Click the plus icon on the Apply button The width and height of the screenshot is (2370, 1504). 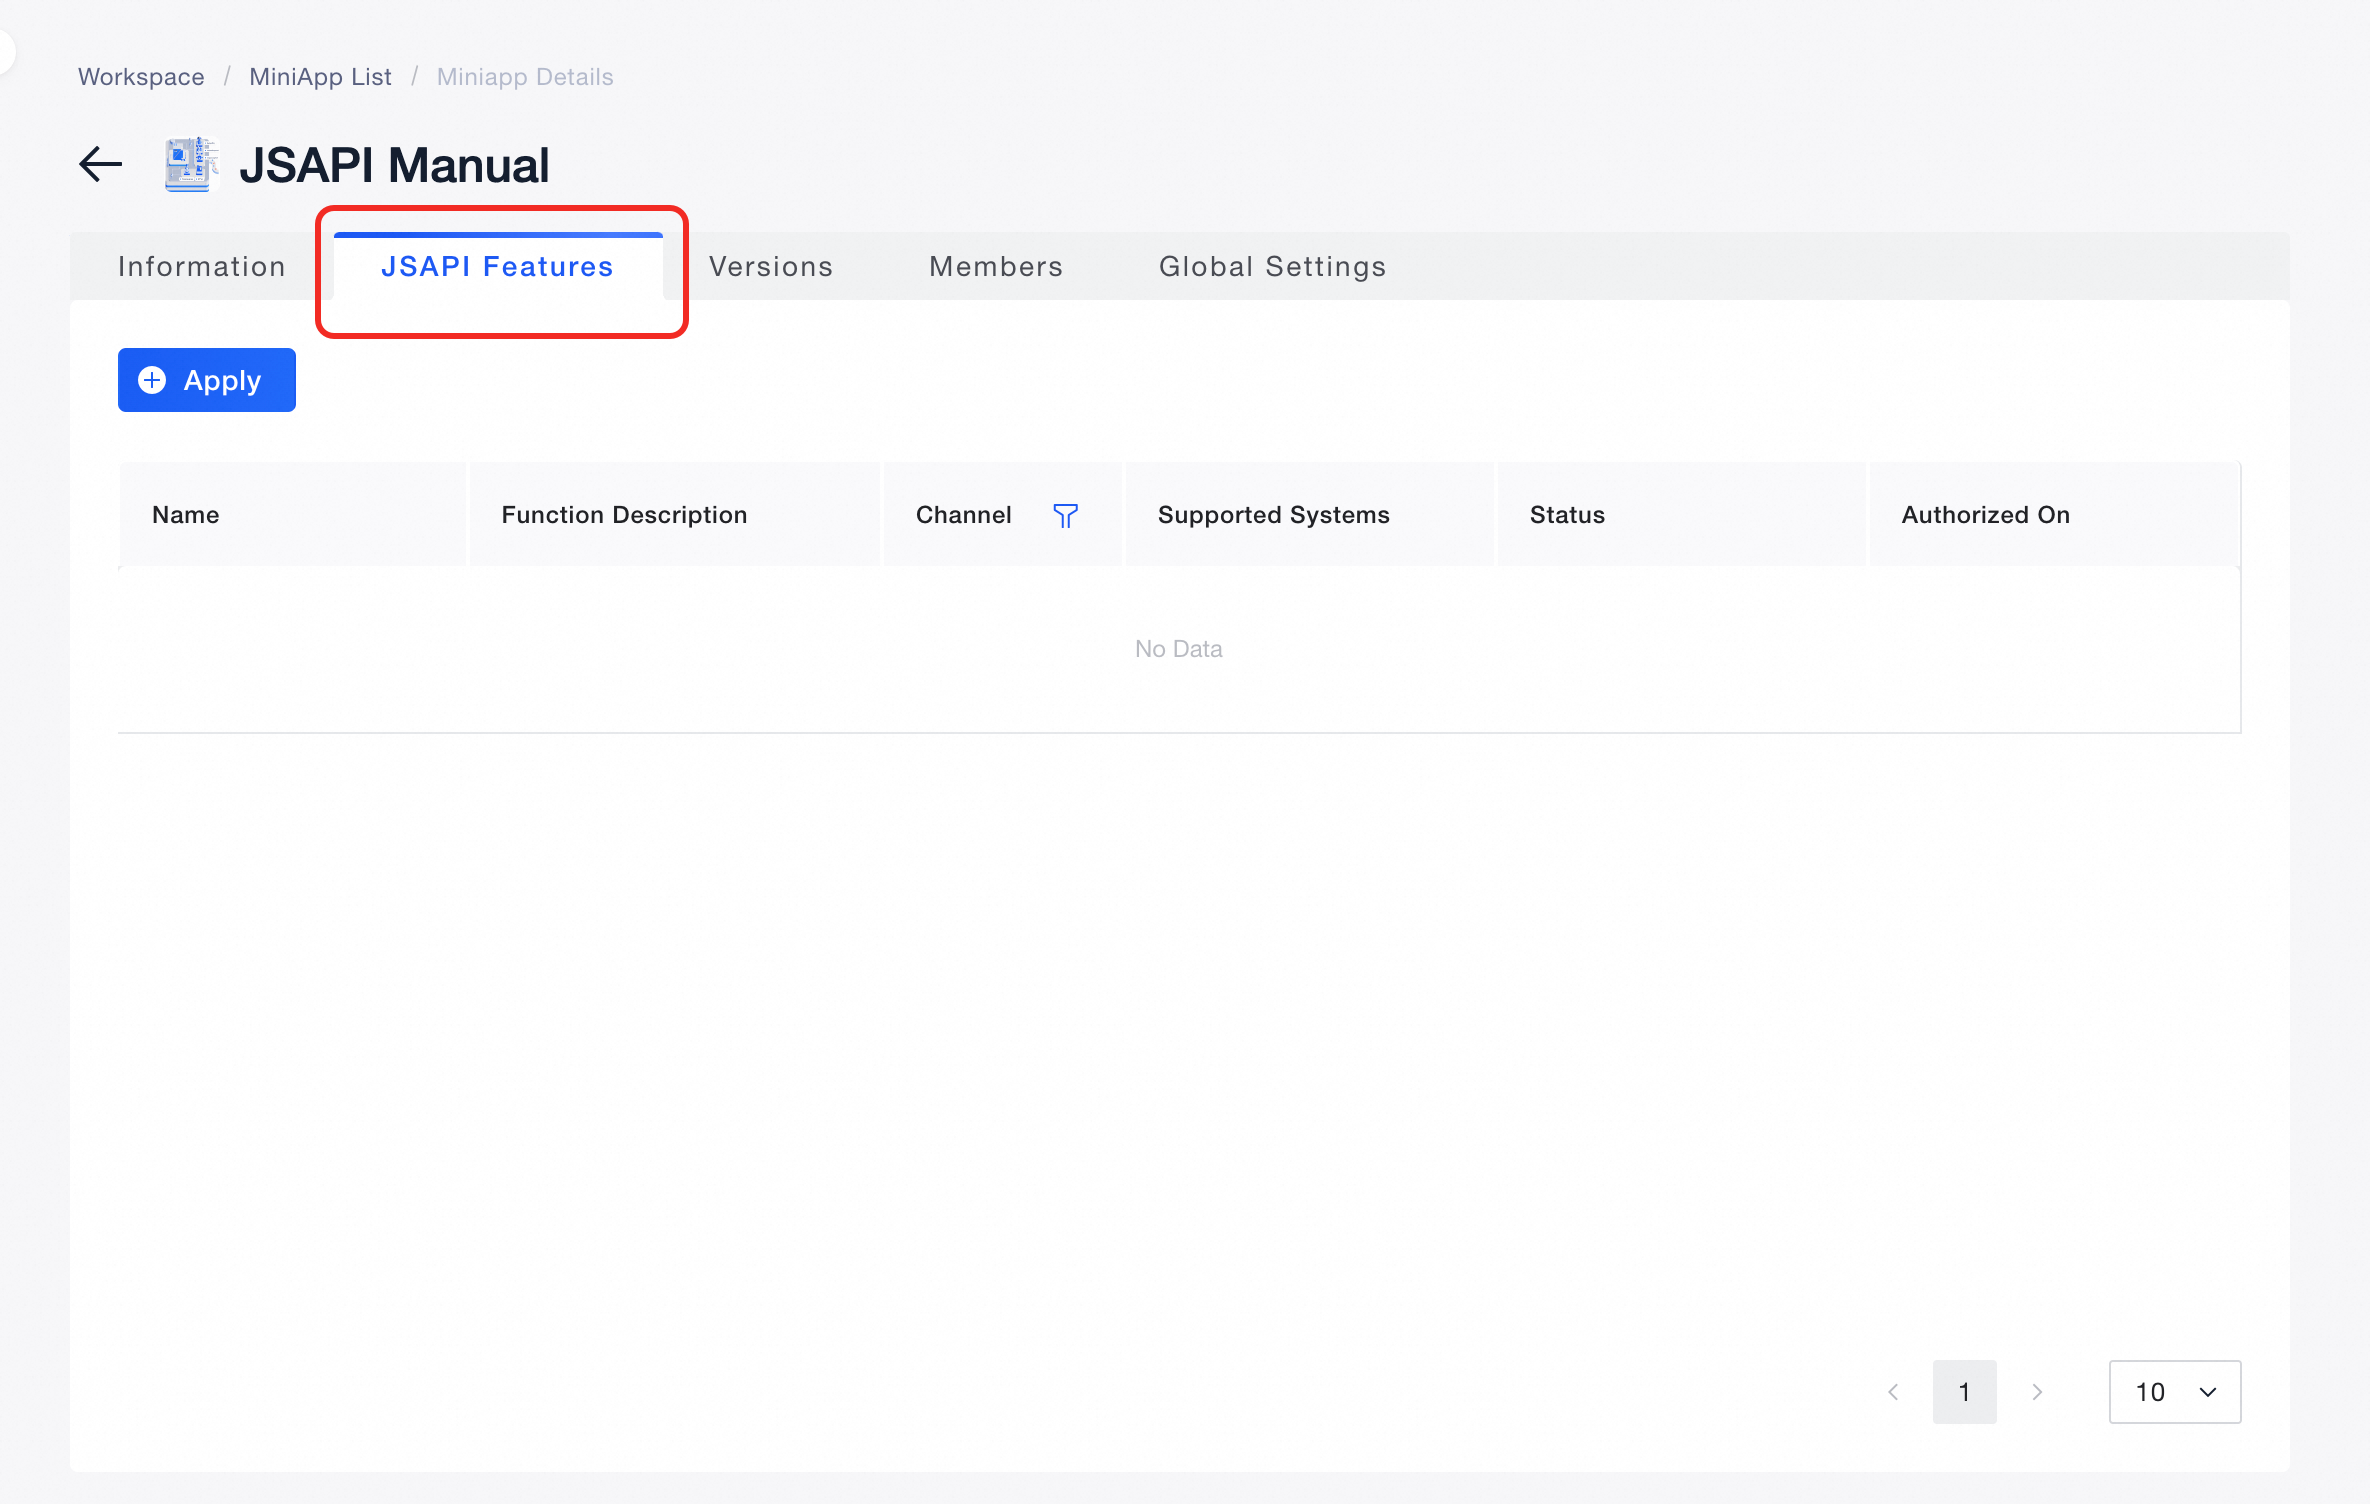pyautogui.click(x=152, y=380)
